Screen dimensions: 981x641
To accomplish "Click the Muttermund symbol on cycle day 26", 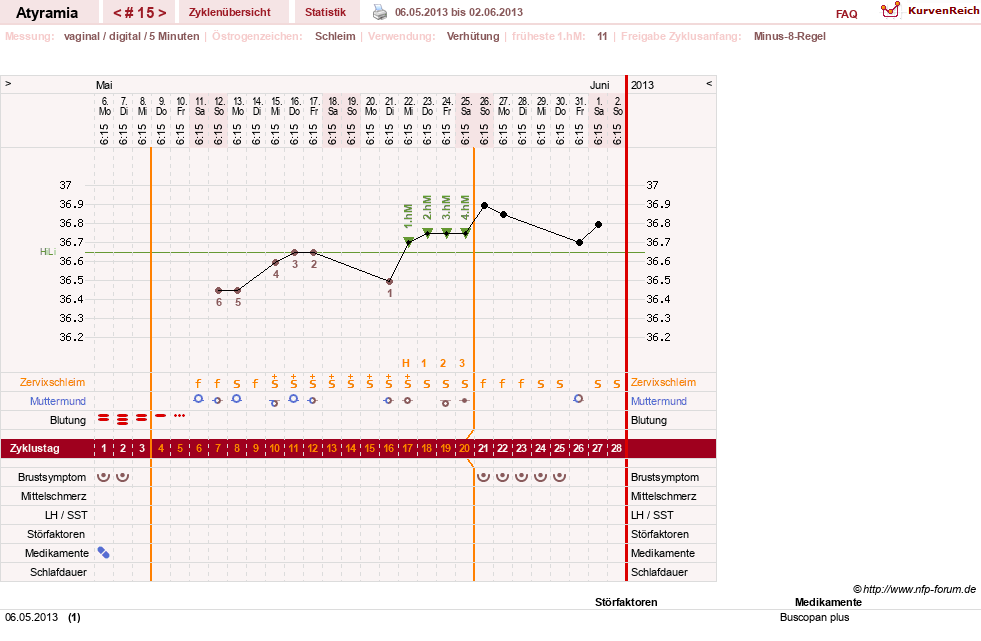I will point(578,398).
